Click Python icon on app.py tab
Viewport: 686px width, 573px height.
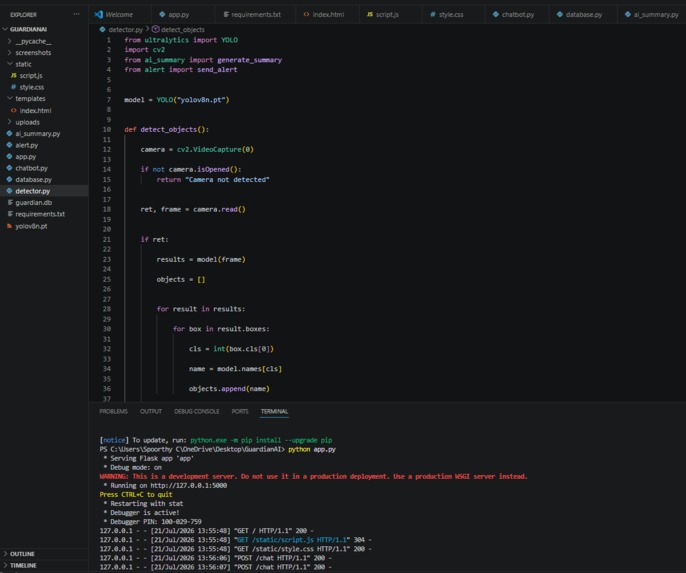coord(162,14)
